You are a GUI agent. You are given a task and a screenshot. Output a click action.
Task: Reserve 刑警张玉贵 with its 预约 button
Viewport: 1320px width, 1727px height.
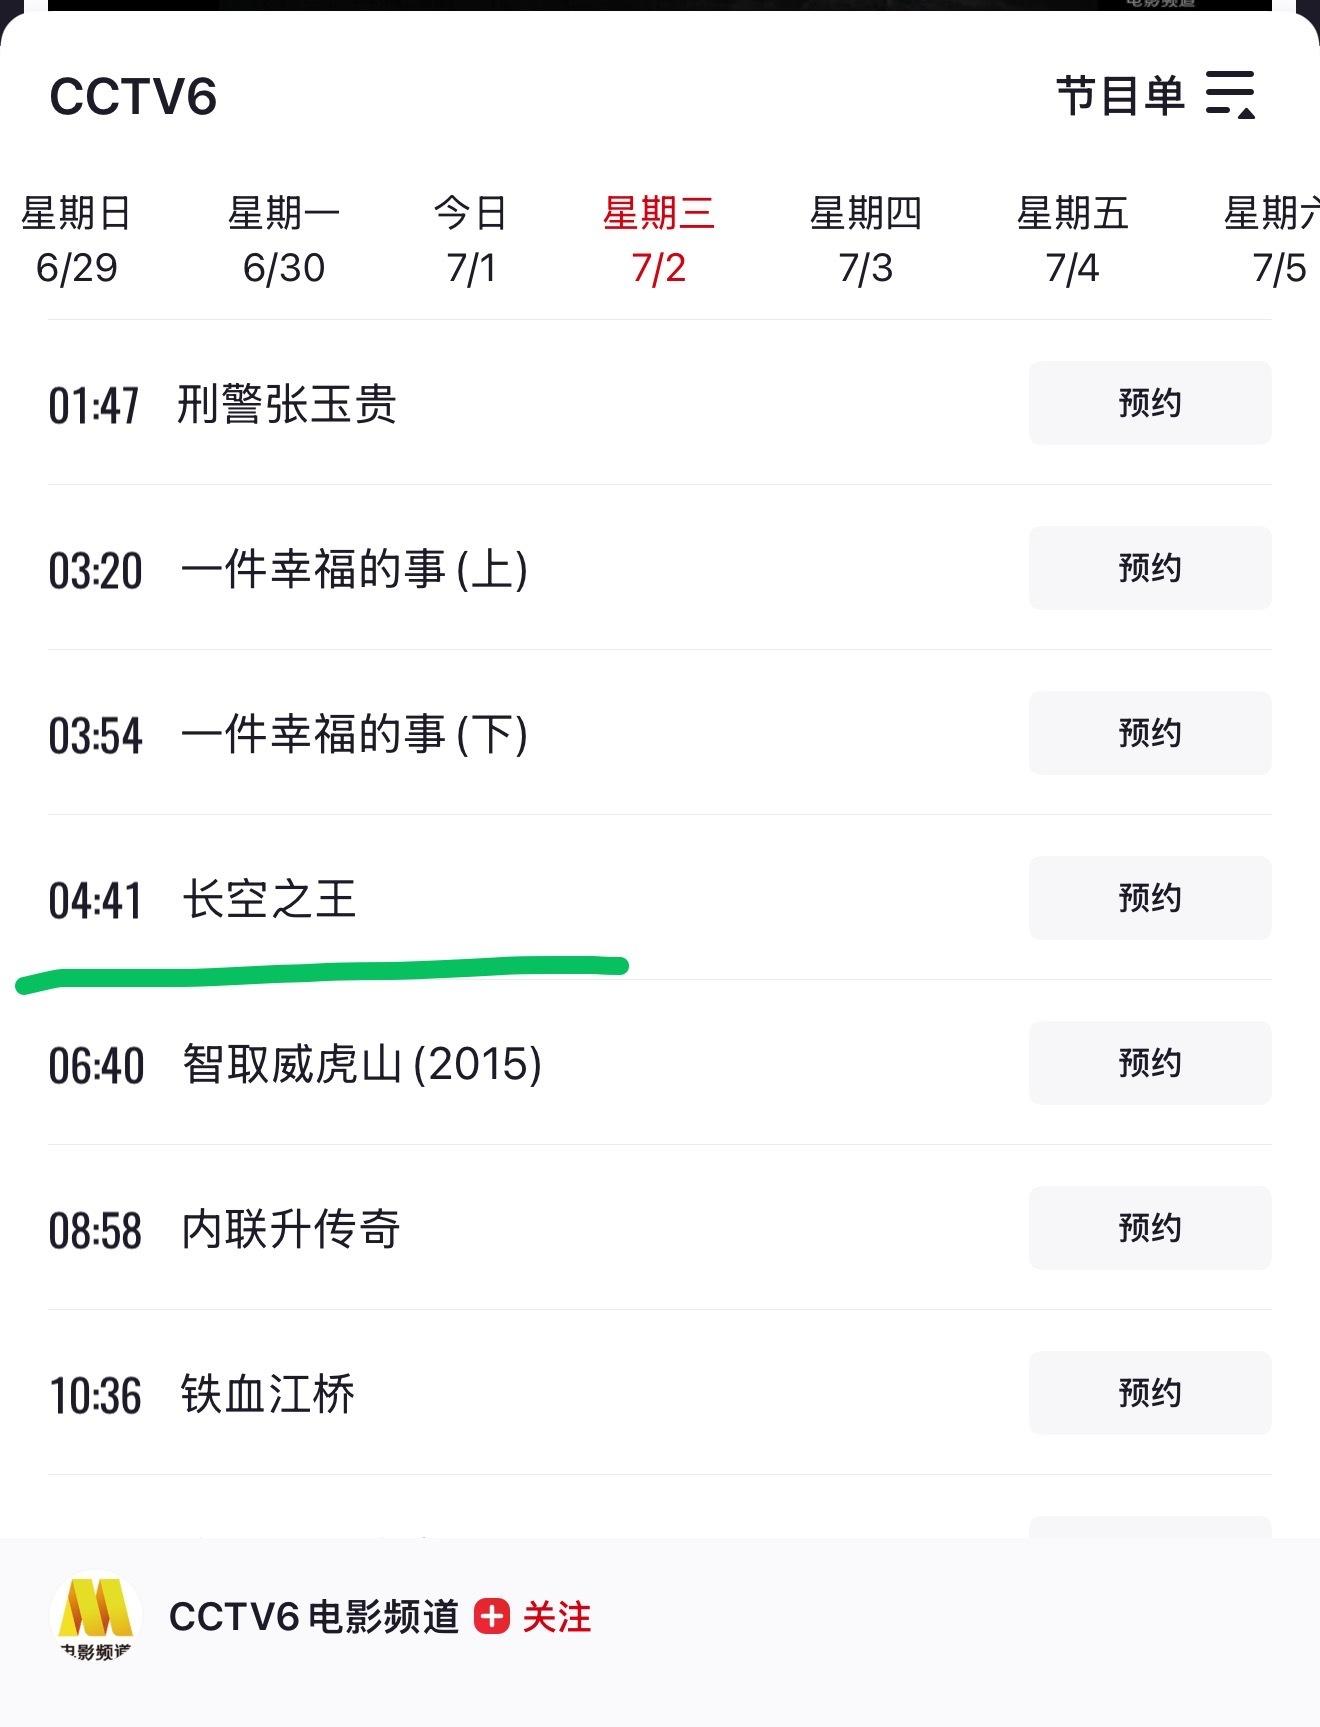pos(1150,403)
